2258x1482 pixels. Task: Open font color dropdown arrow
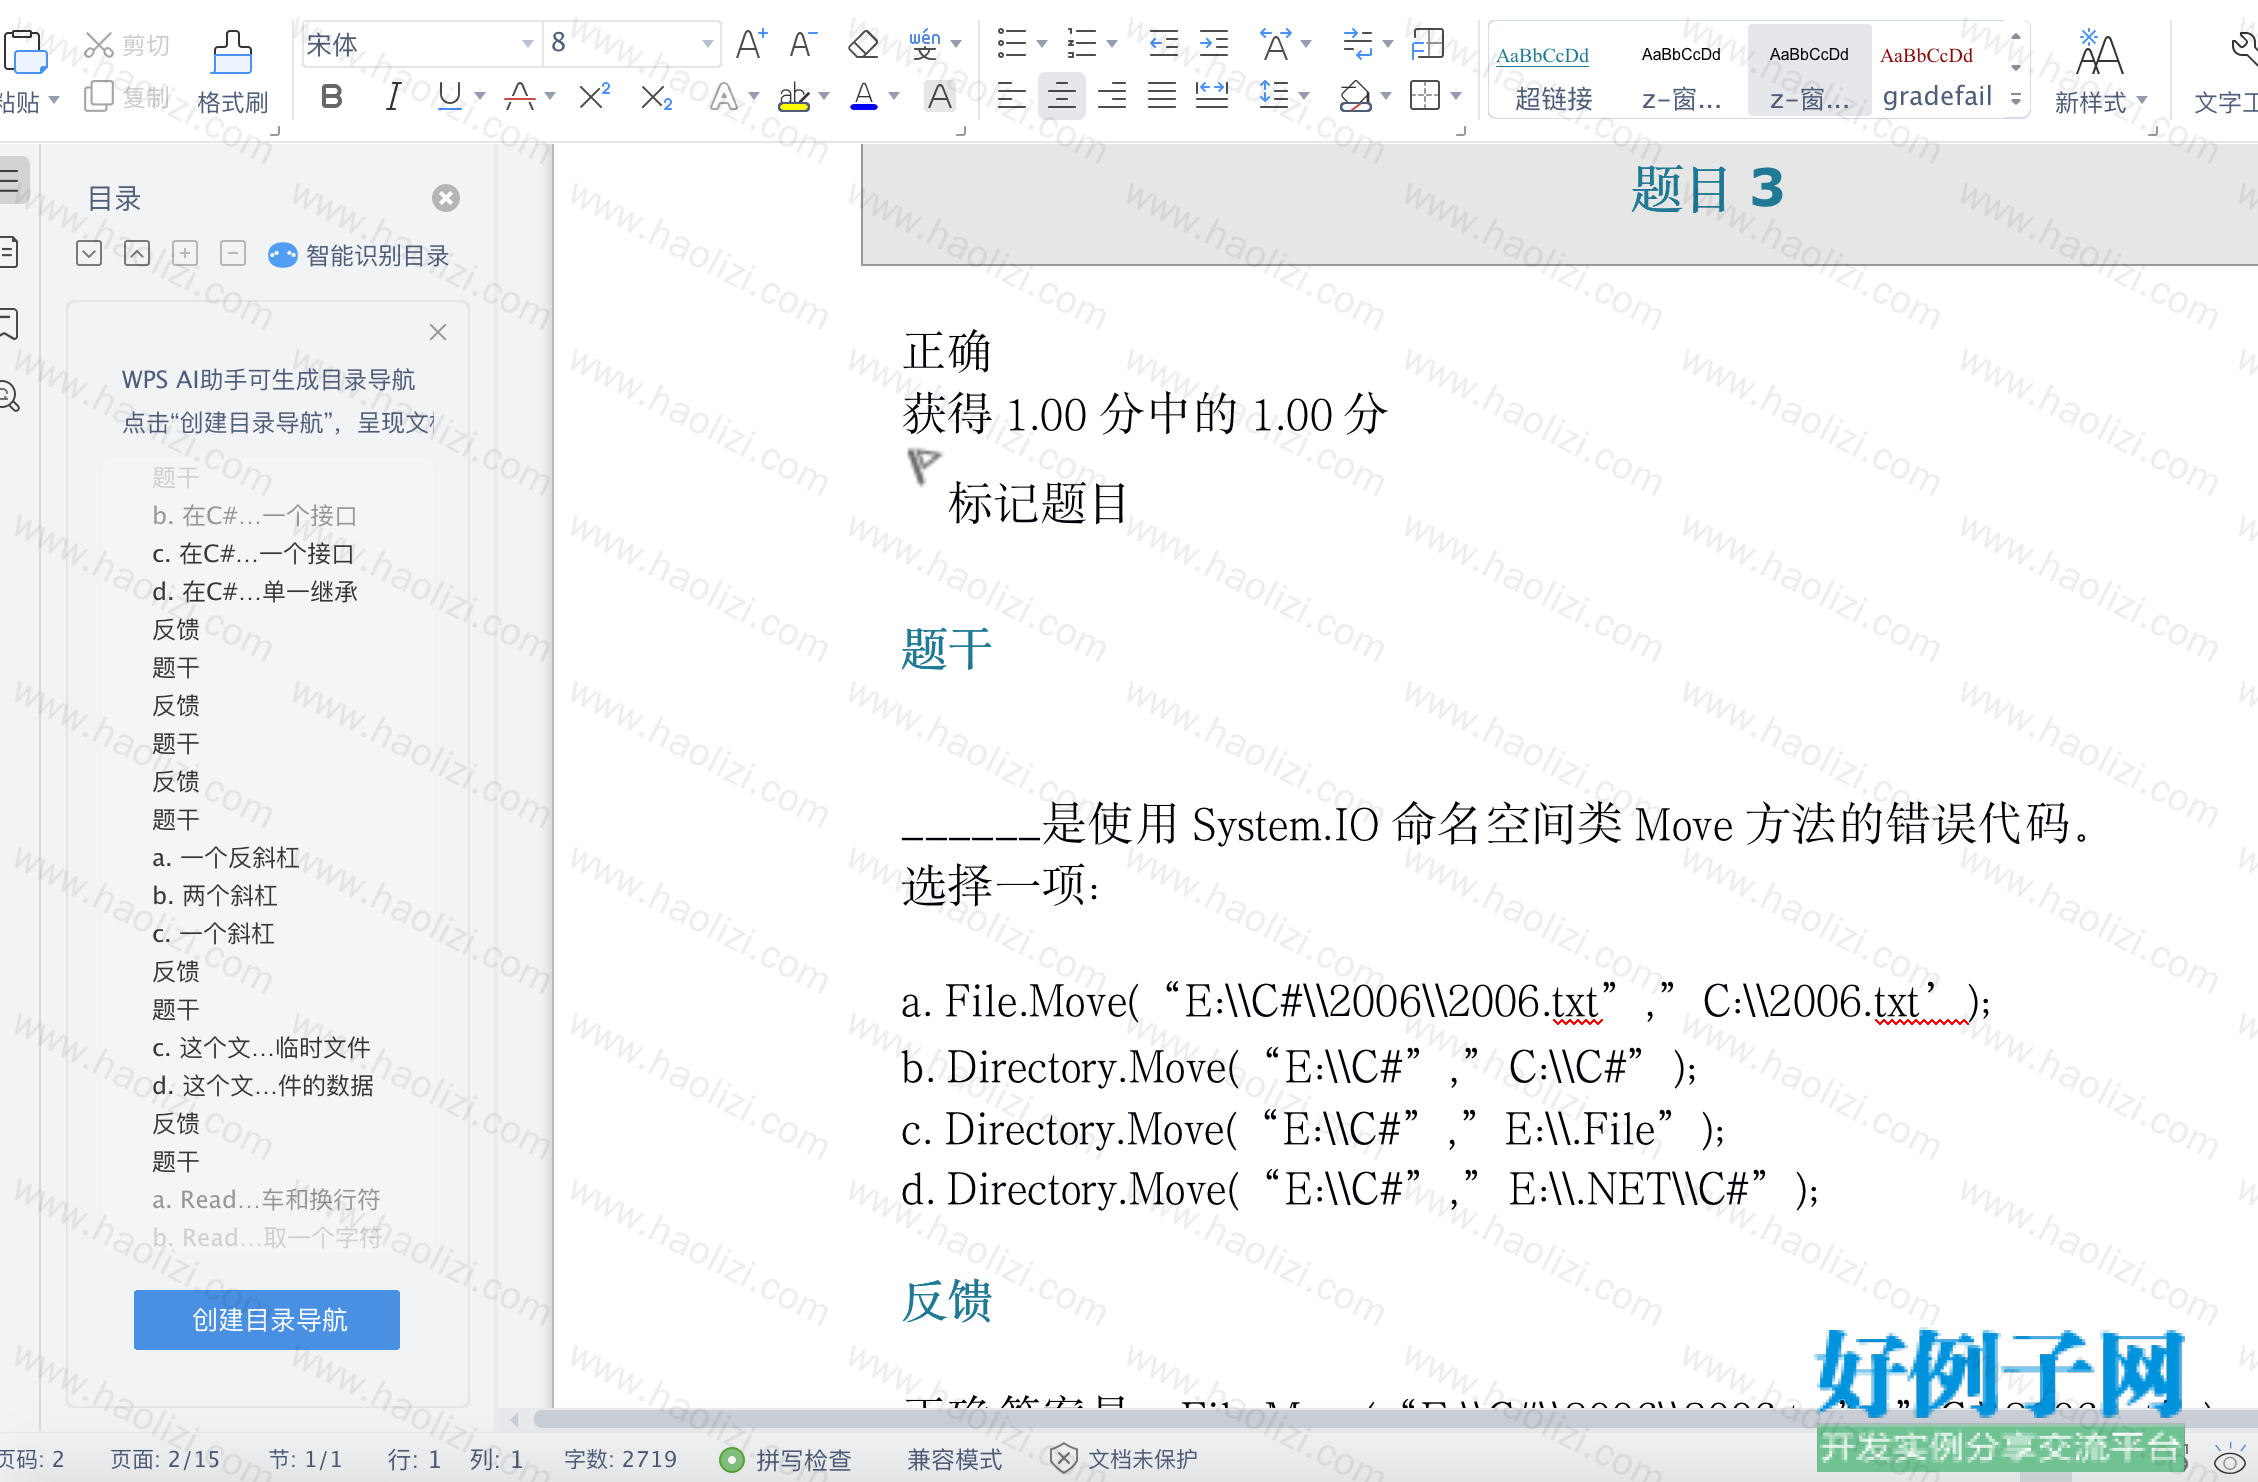pos(894,97)
